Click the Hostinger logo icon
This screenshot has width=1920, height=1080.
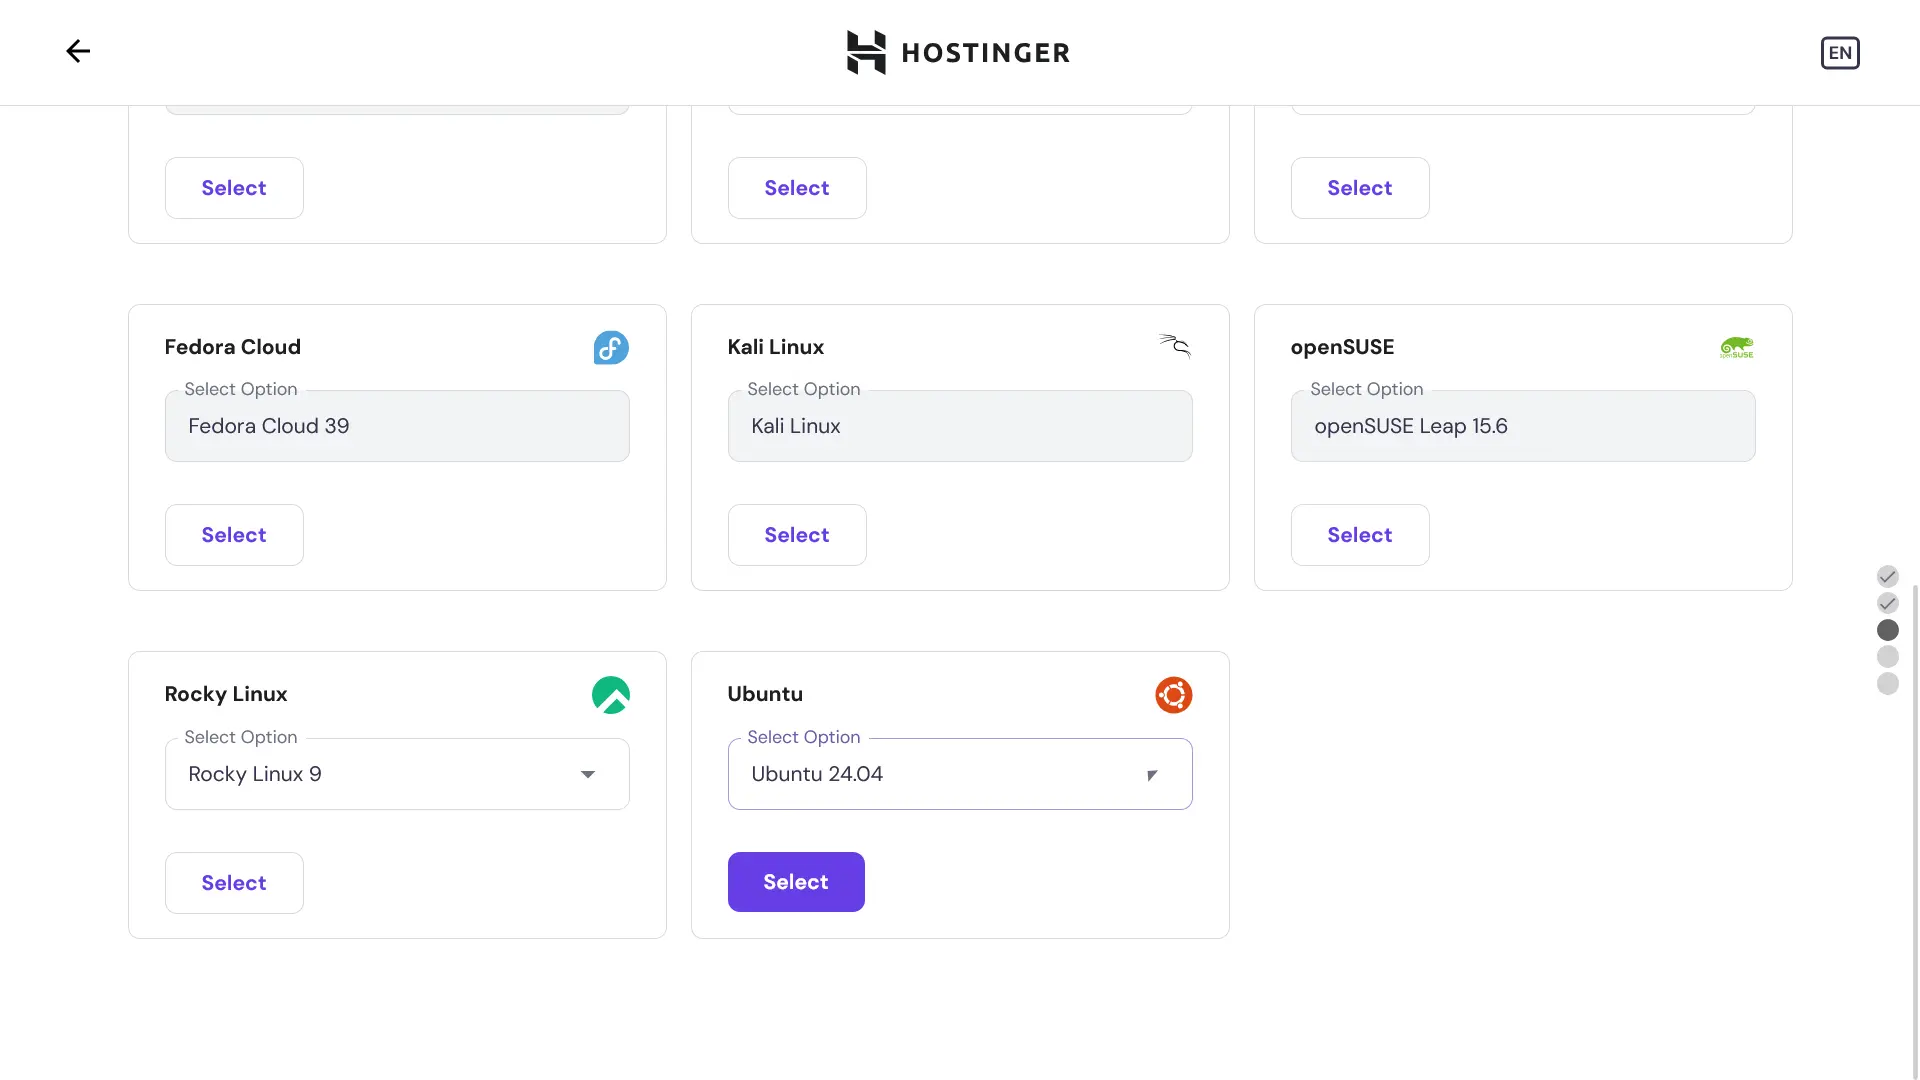point(866,53)
